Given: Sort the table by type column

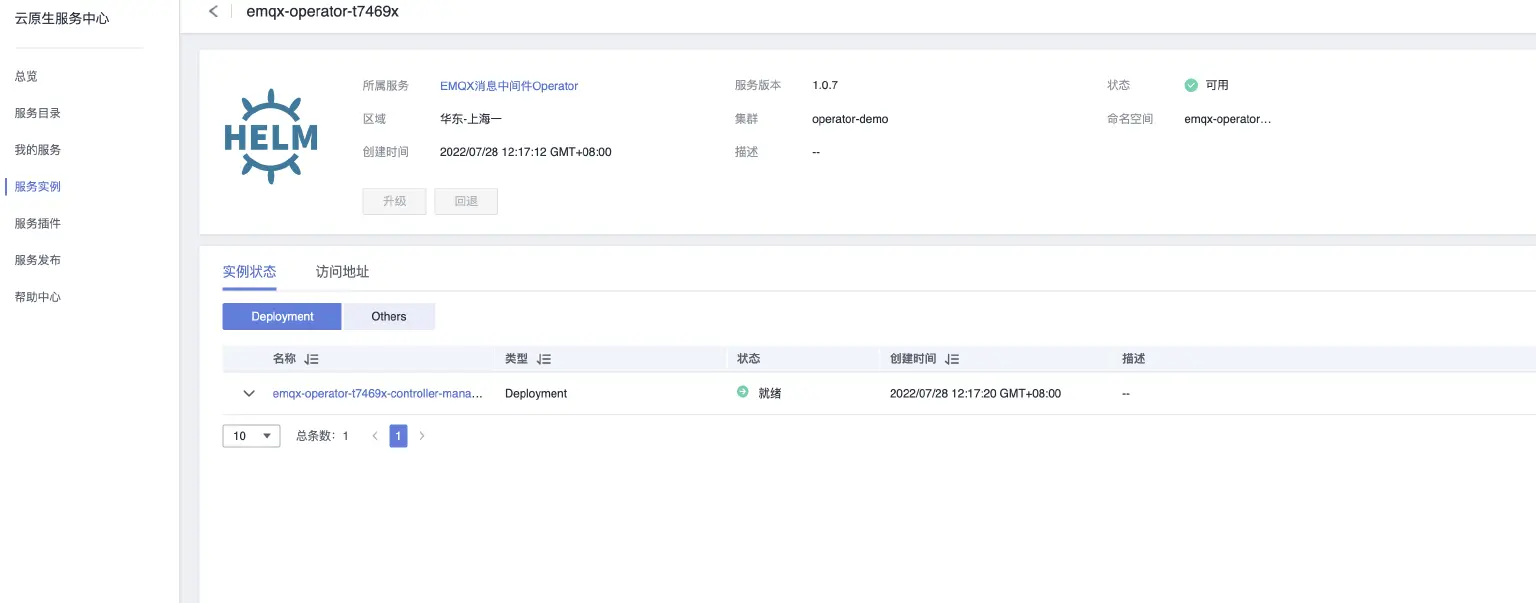Looking at the screenshot, I should point(544,359).
